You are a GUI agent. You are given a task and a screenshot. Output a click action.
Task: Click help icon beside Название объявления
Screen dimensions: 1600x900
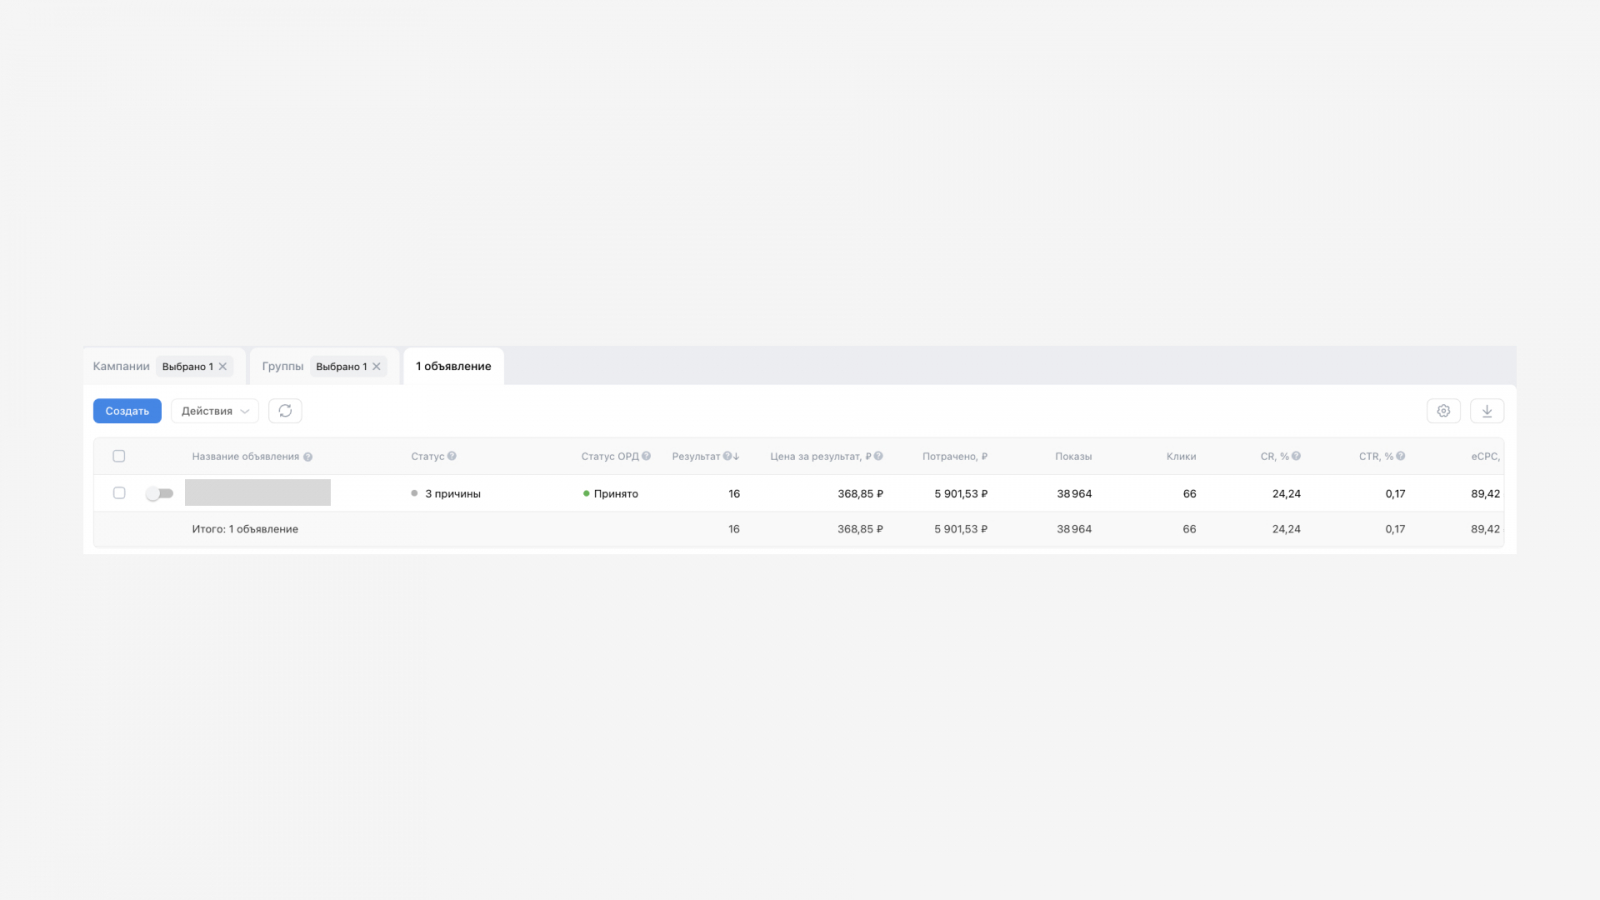pyautogui.click(x=308, y=457)
